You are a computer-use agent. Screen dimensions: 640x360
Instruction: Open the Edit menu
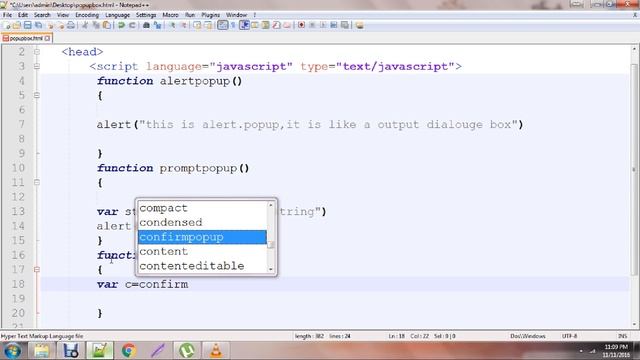pyautogui.click(x=23, y=15)
